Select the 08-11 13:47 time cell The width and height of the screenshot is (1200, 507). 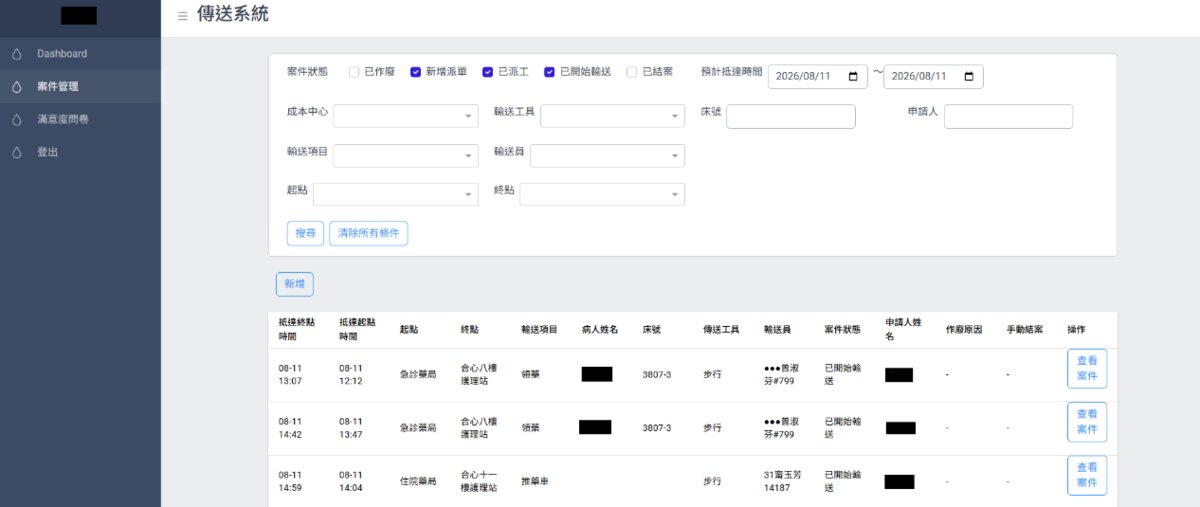point(352,427)
